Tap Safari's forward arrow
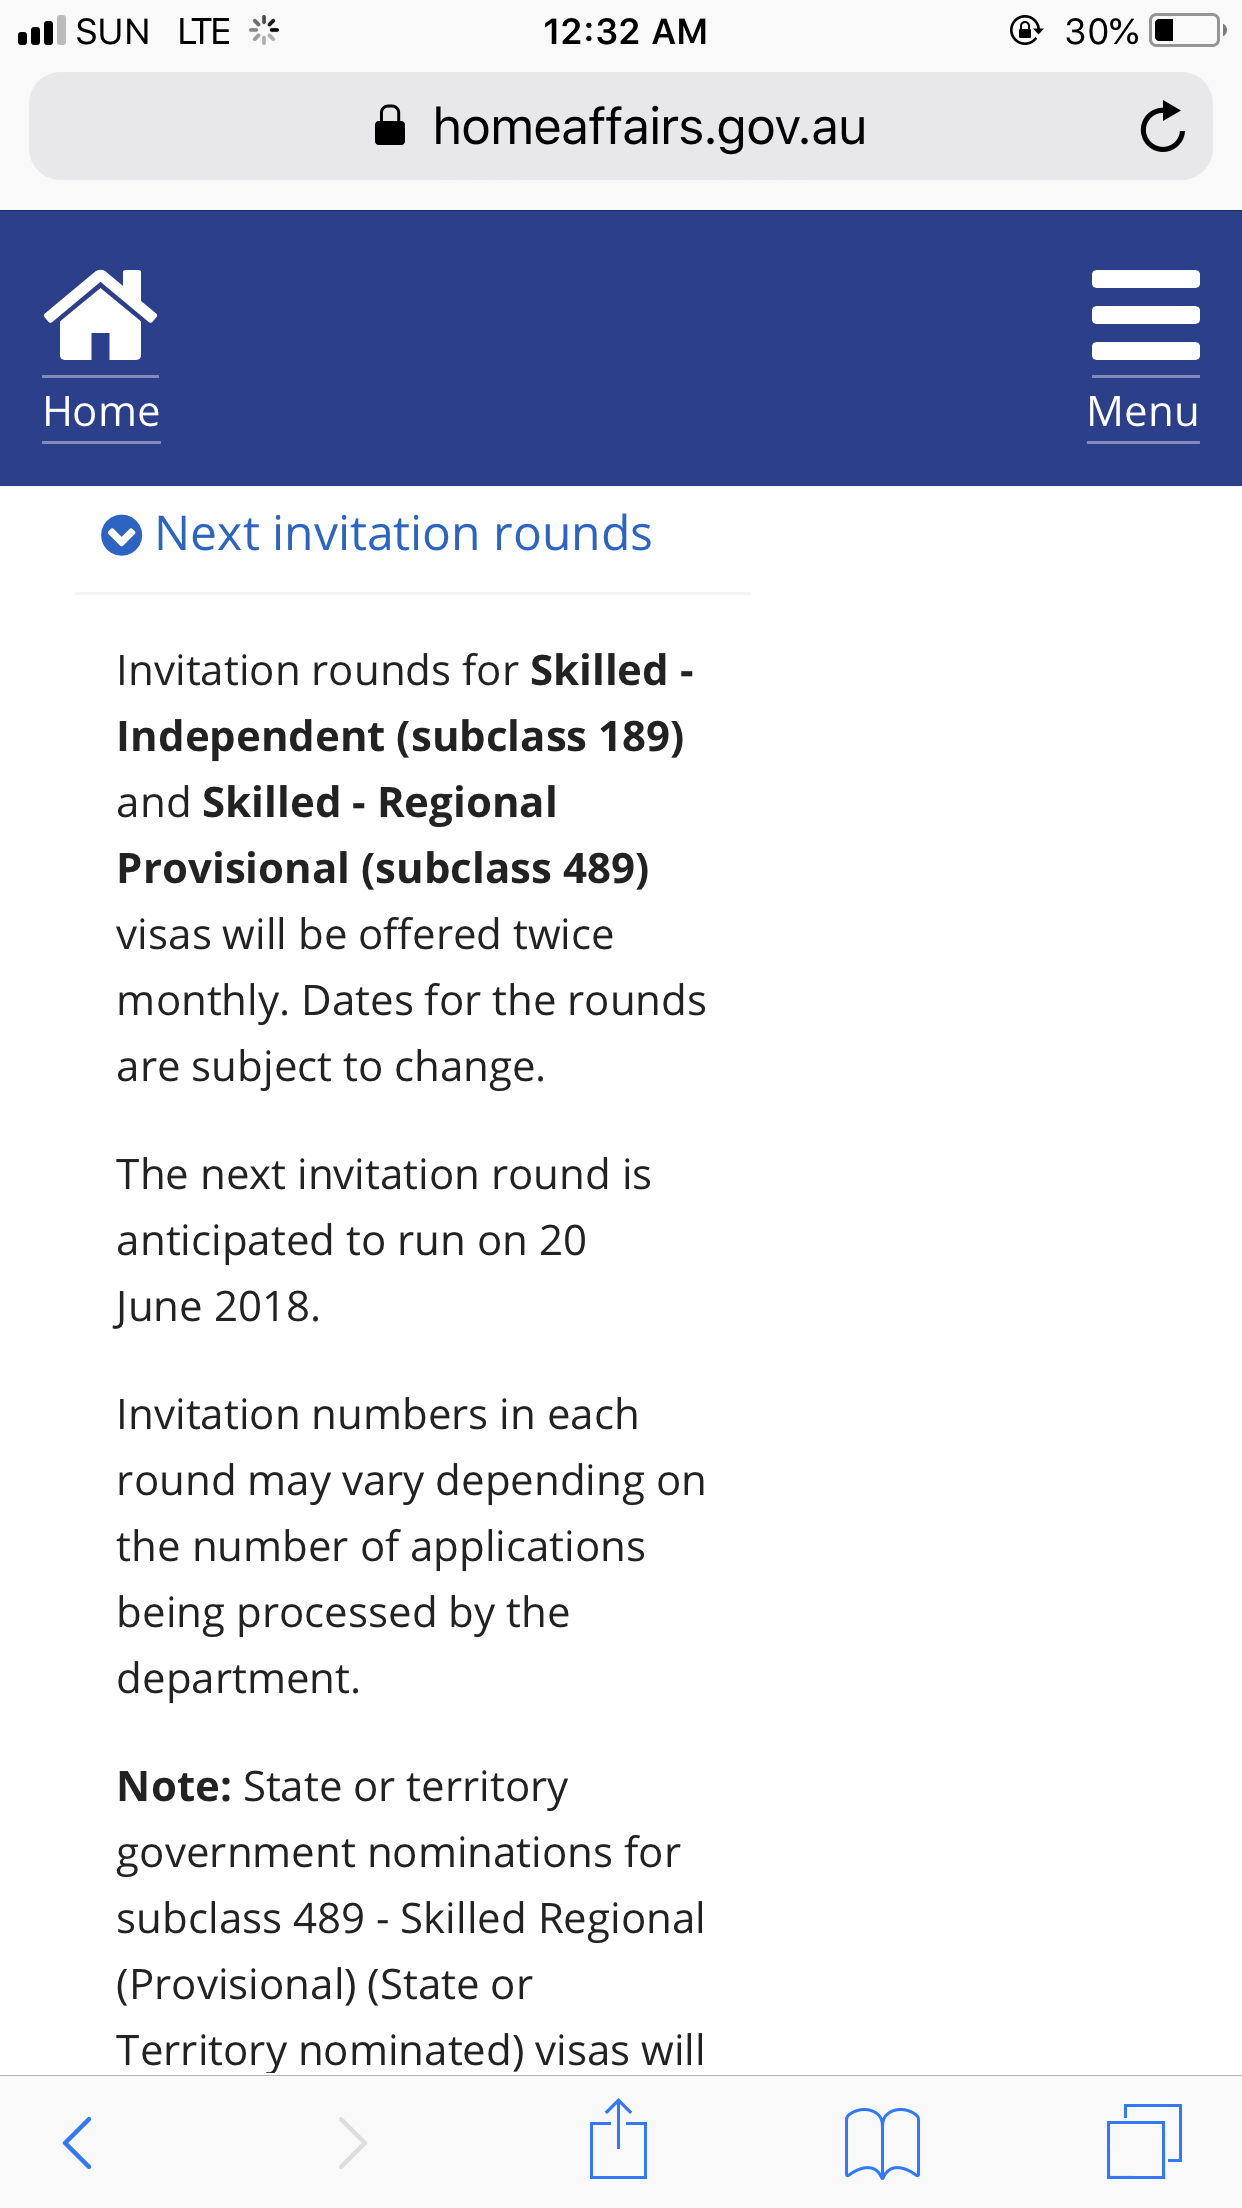The height and width of the screenshot is (2208, 1242). 352,2142
